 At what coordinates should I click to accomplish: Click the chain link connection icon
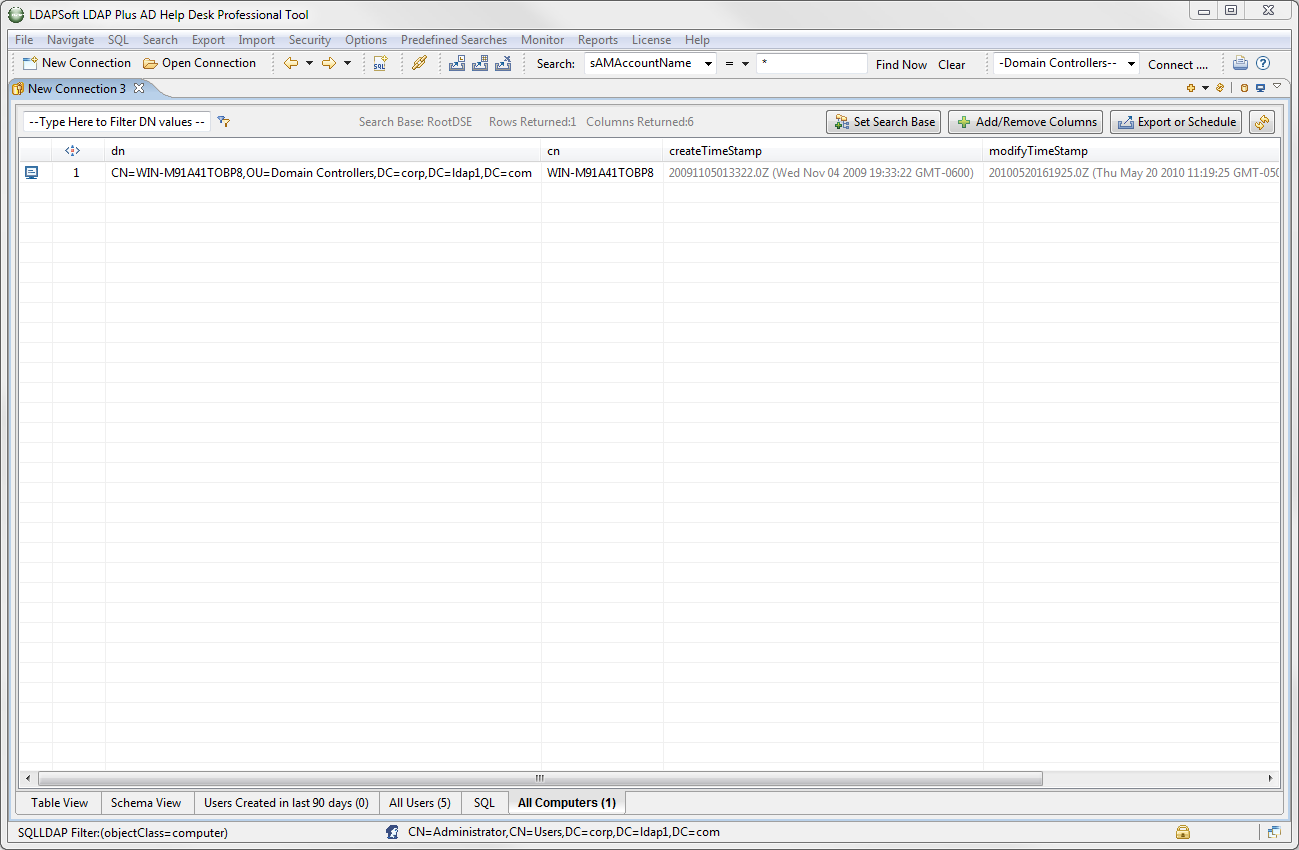click(419, 64)
